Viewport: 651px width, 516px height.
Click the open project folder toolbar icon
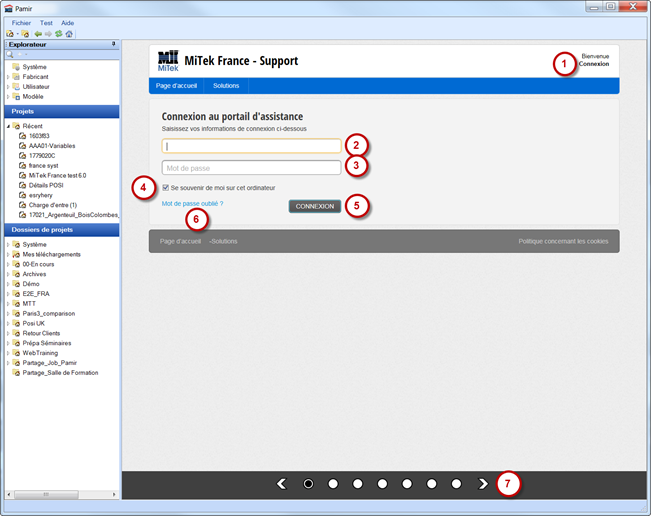[25, 34]
